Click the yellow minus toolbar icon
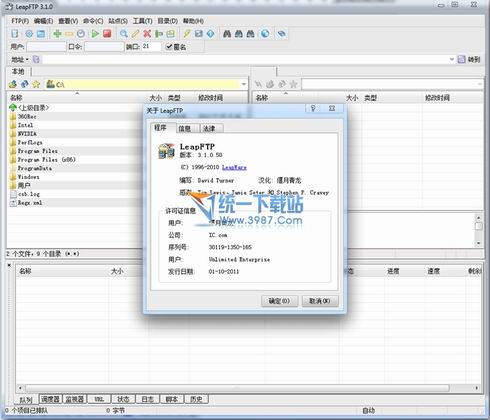Image resolution: width=490 pixels, height=420 pixels. [69, 34]
